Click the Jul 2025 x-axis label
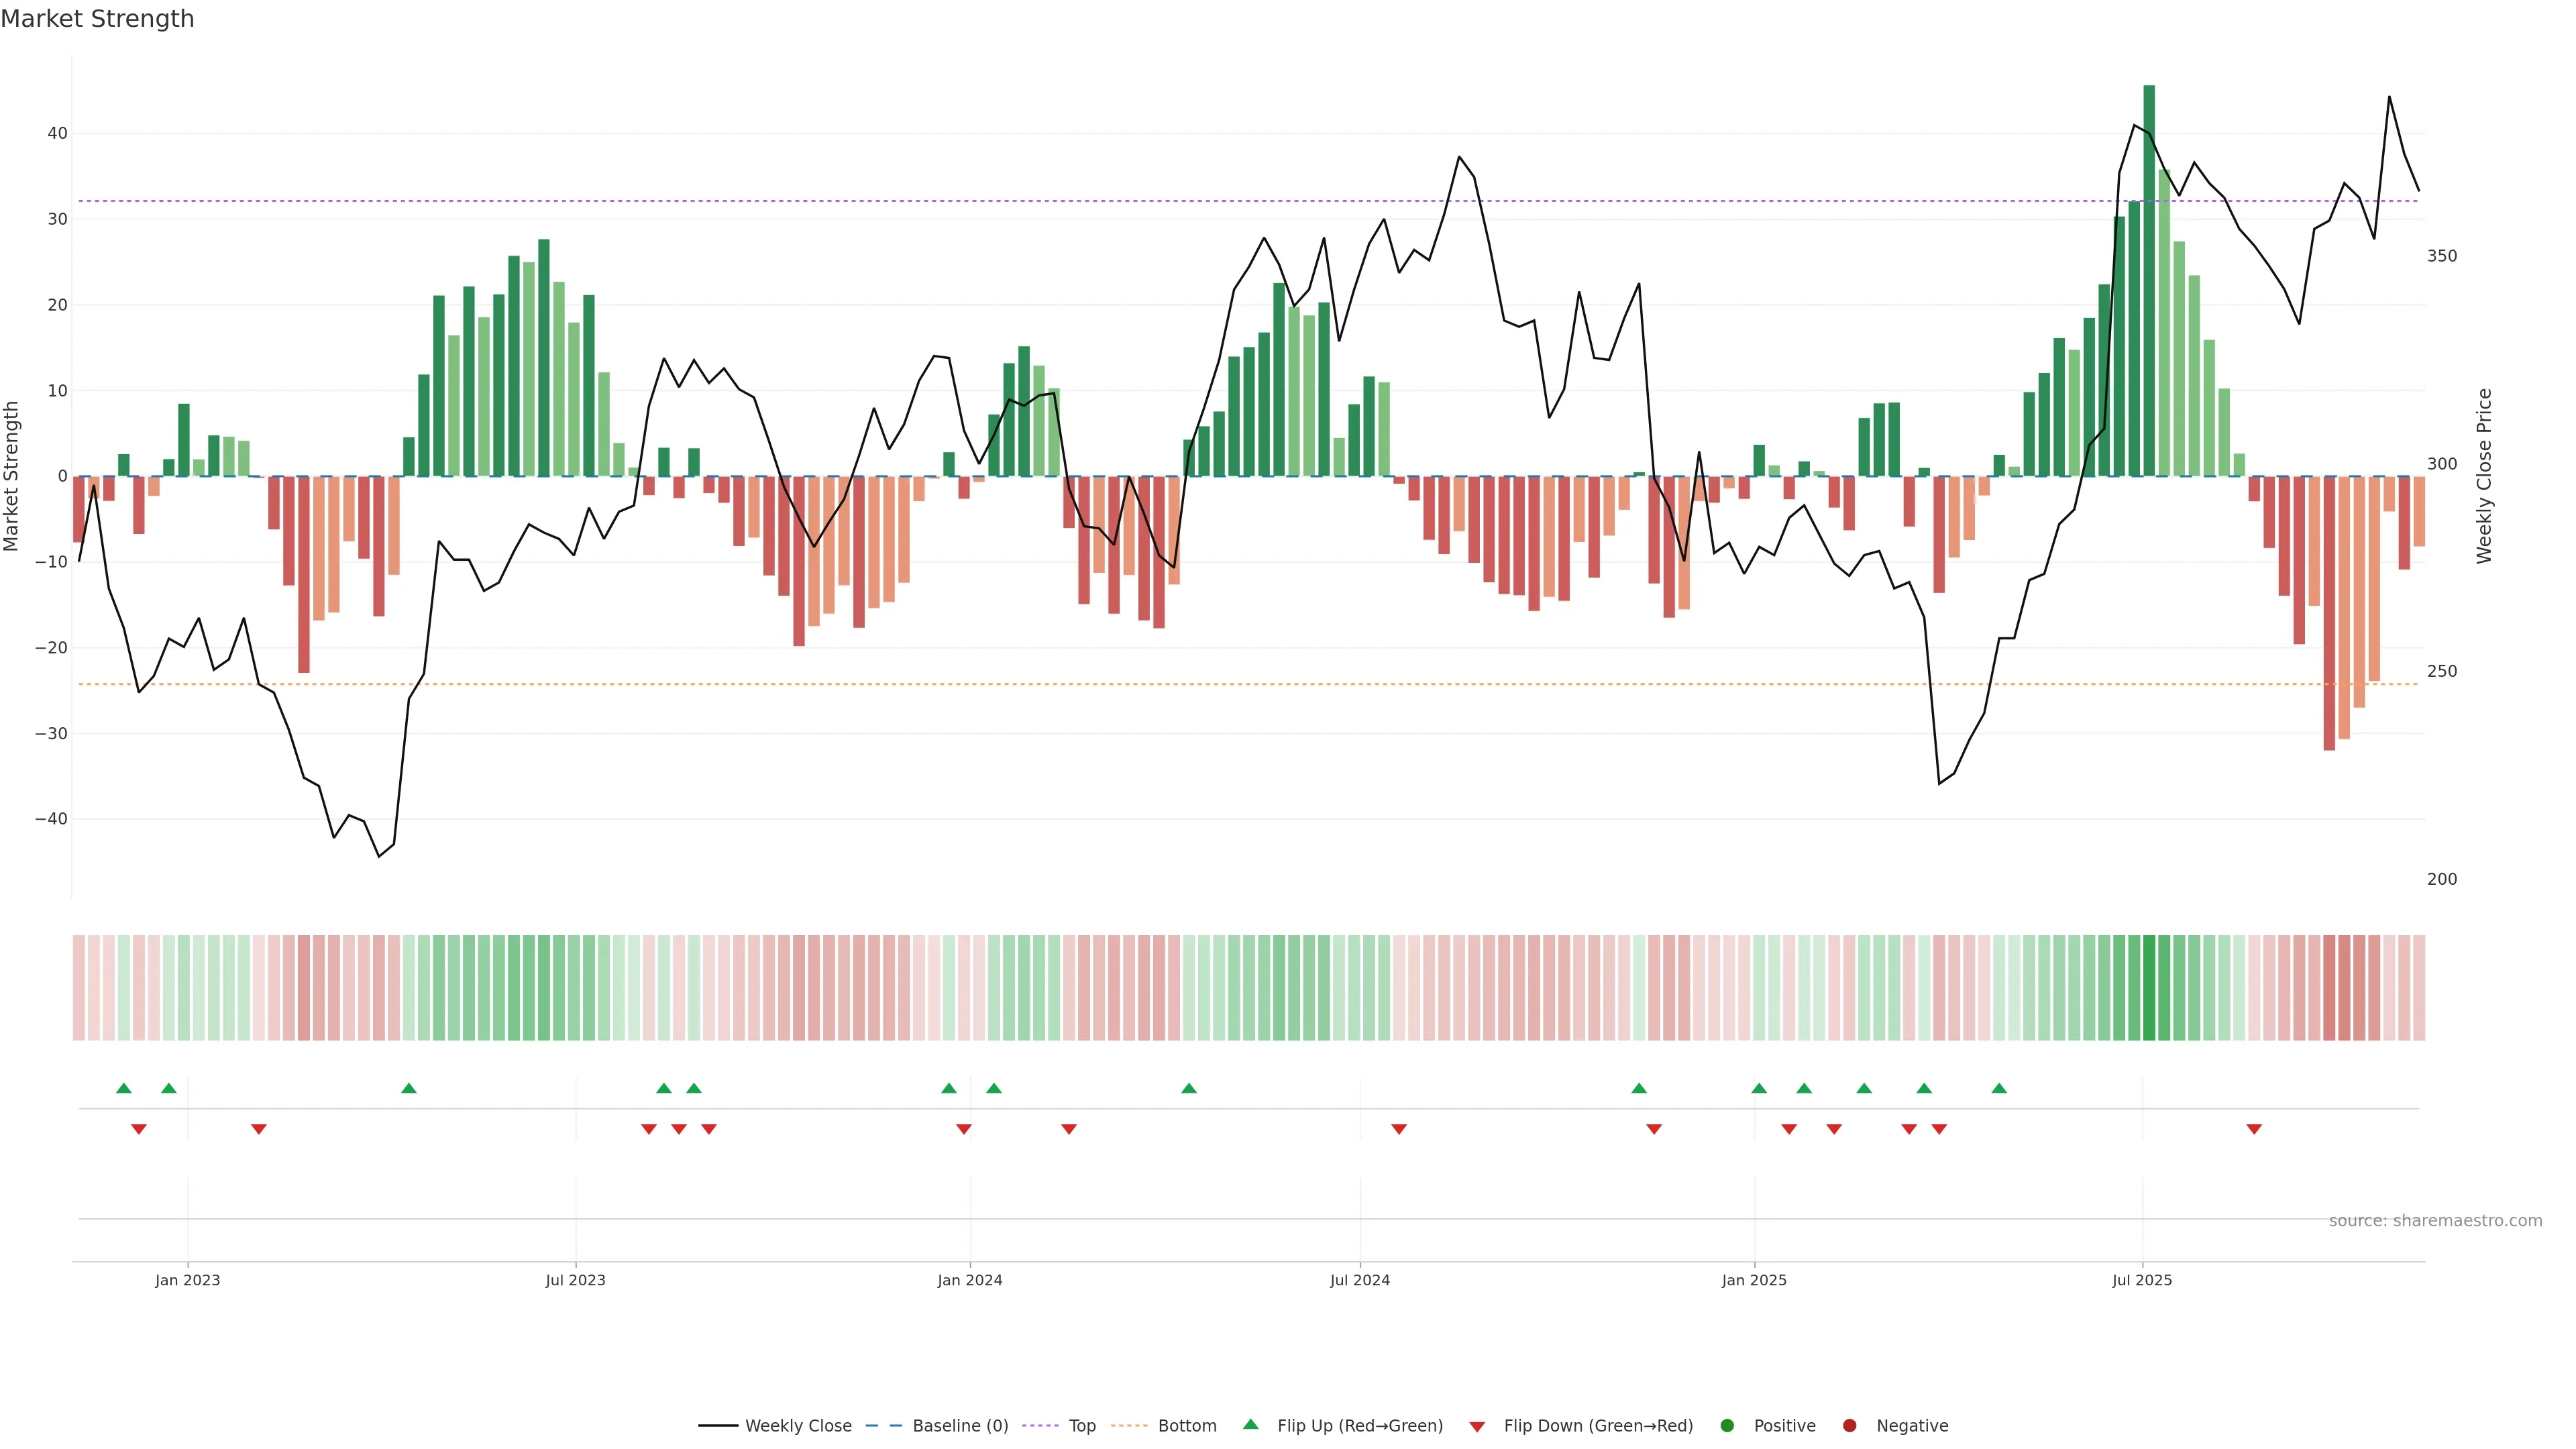This screenshot has height=1449, width=2576. pyautogui.click(x=2142, y=1280)
